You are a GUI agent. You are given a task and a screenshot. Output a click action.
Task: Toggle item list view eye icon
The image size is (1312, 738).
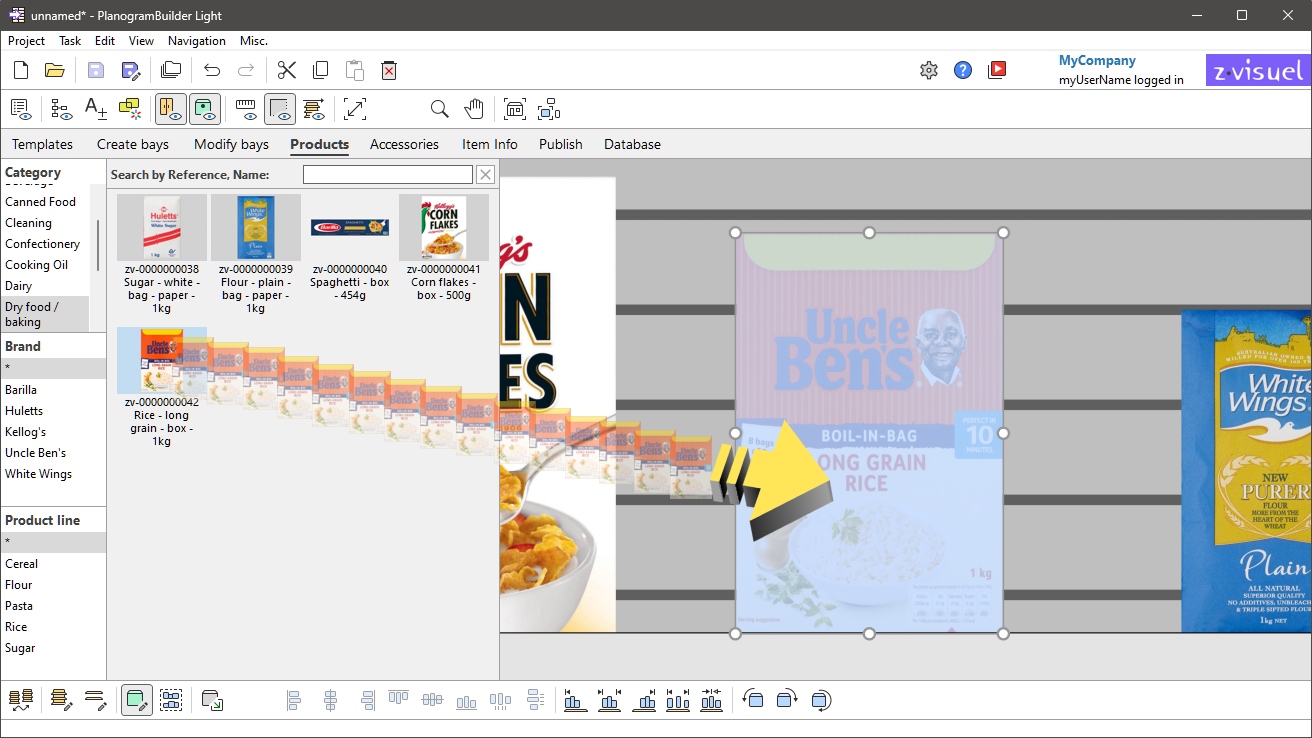pyautogui.click(x=21, y=109)
